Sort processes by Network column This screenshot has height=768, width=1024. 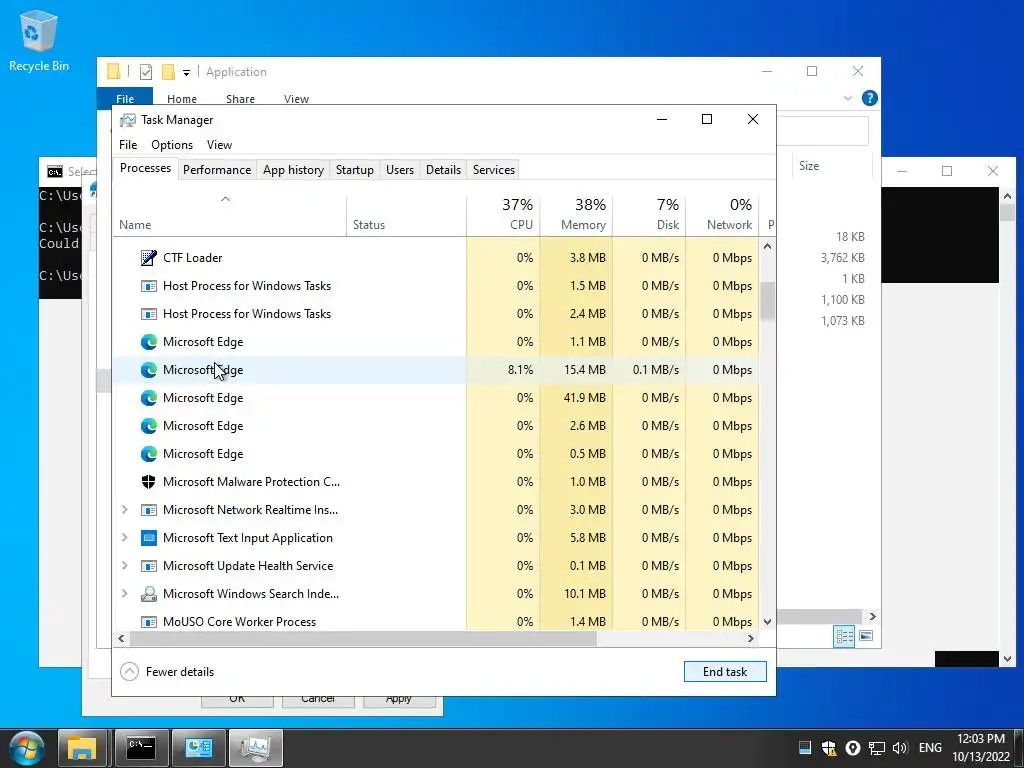tap(722, 216)
